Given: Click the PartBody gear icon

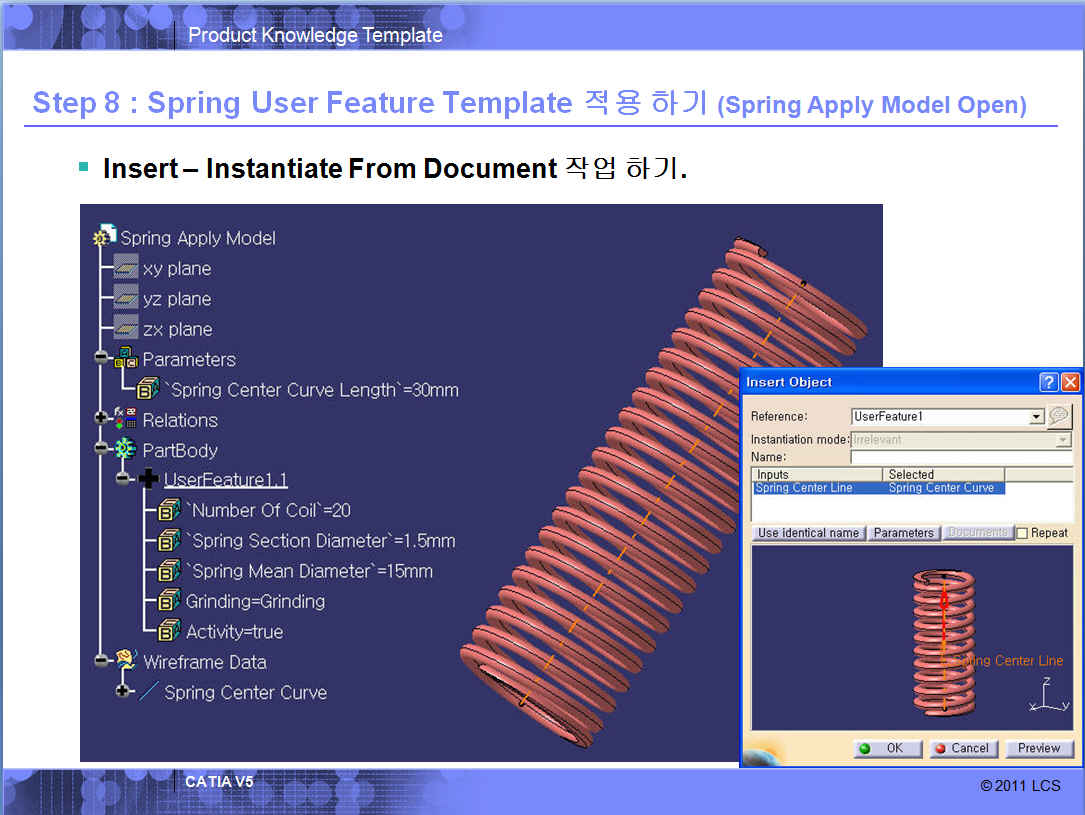Looking at the screenshot, I should (126, 450).
